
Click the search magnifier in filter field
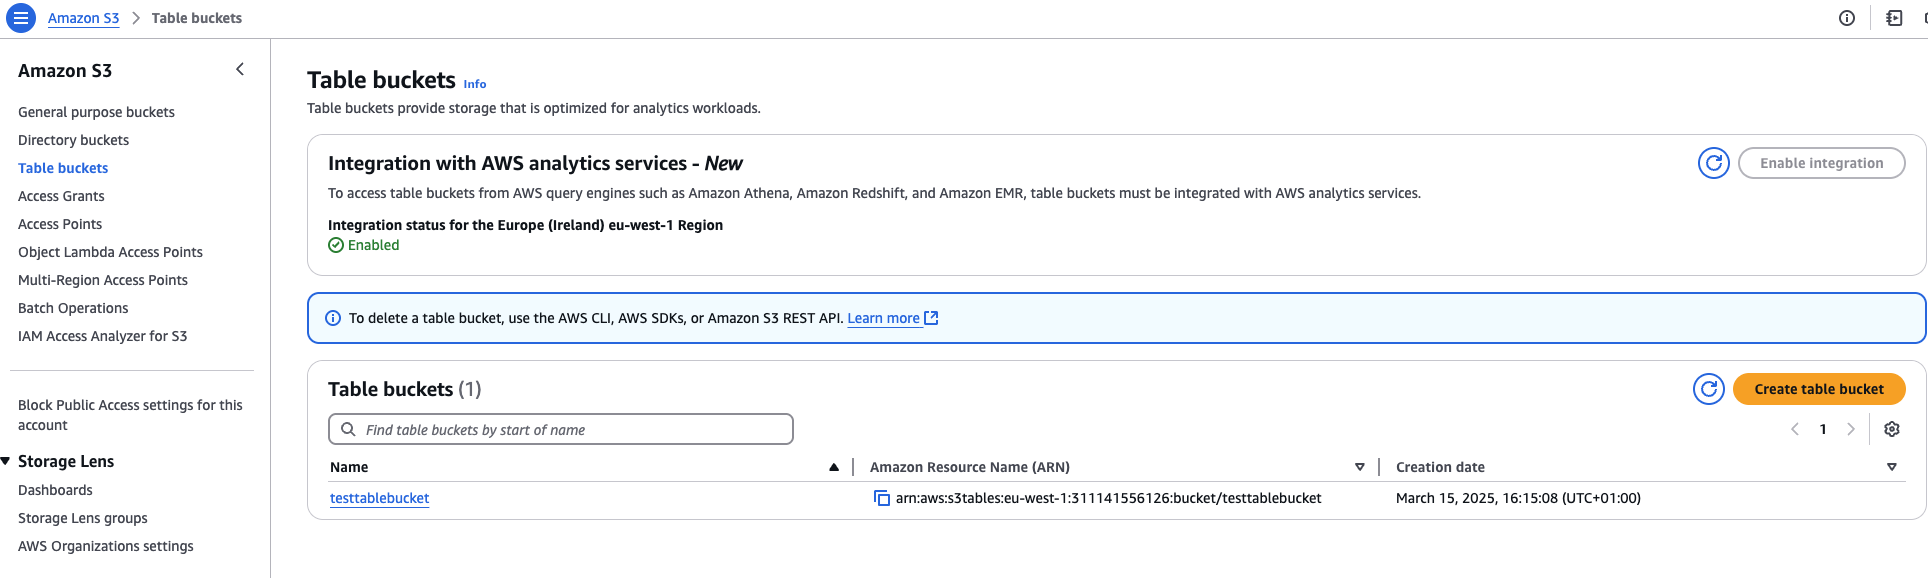point(348,428)
